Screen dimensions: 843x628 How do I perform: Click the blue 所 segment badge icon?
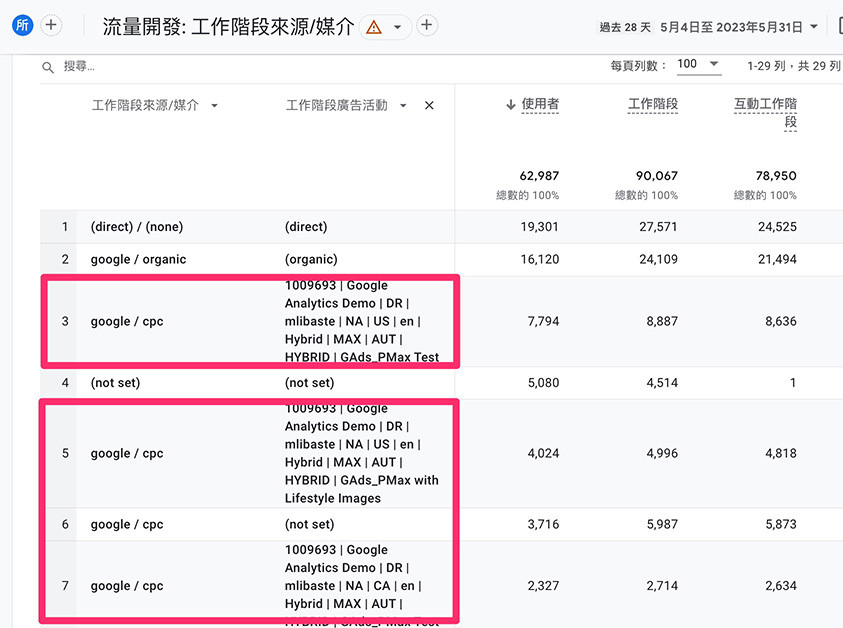point(23,25)
